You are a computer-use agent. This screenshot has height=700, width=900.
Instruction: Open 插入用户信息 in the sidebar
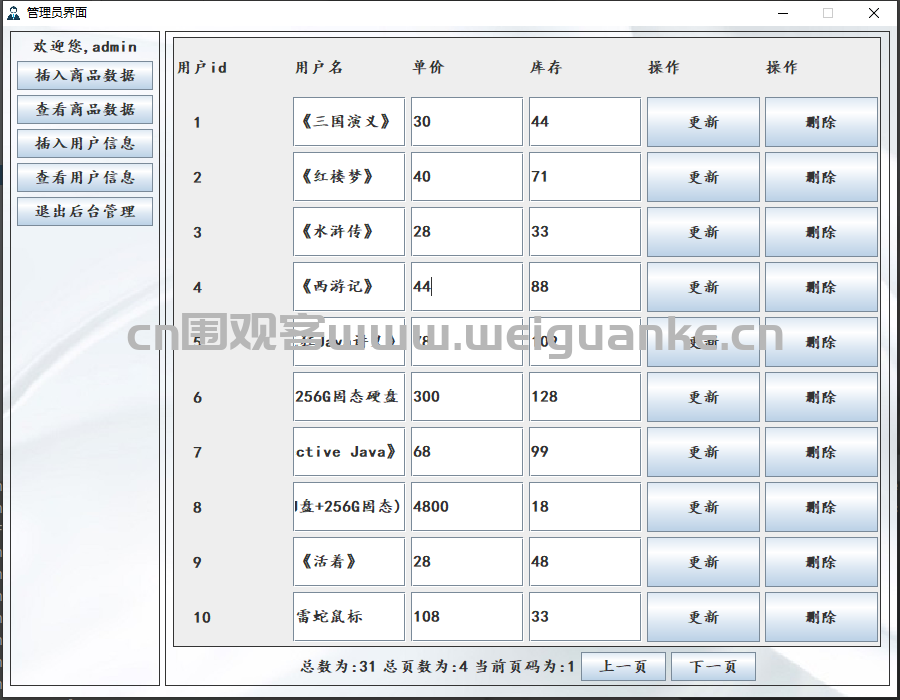click(x=85, y=143)
